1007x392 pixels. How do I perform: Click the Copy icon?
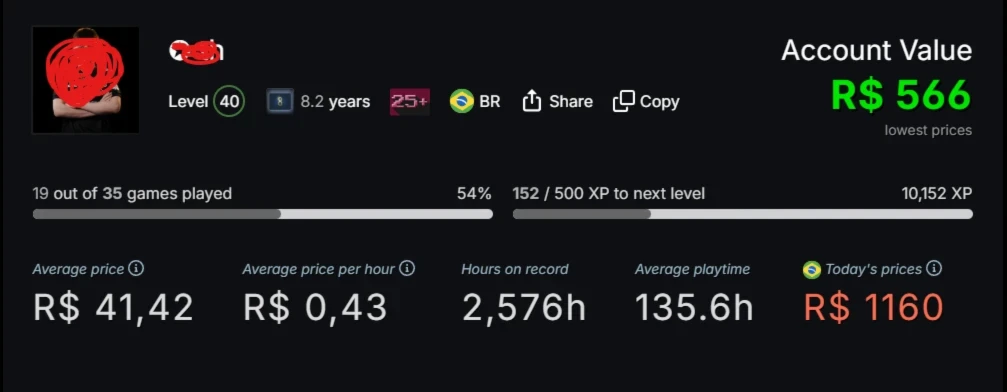pyautogui.click(x=624, y=101)
